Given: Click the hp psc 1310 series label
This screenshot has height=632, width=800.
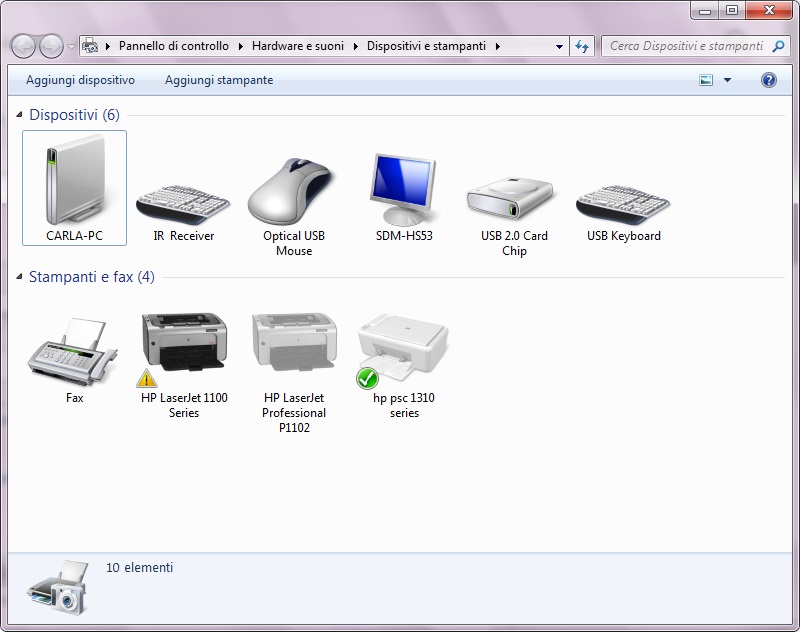Looking at the screenshot, I should pyautogui.click(x=404, y=405).
